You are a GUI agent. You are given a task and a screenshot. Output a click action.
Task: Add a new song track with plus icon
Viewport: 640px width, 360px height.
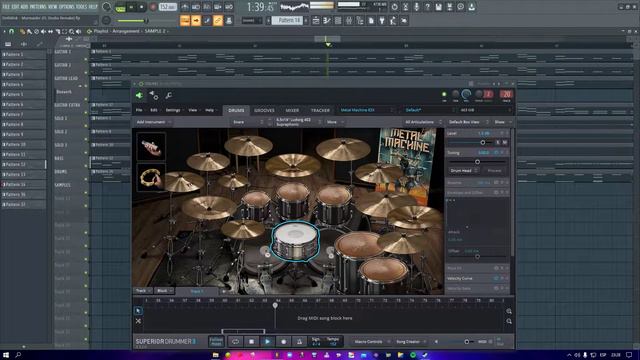223,291
